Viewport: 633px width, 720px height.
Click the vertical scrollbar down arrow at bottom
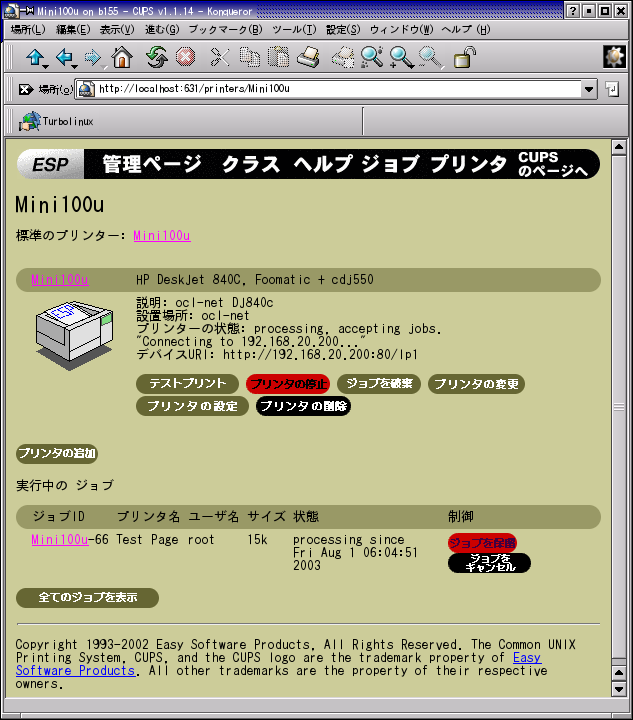[x=619, y=688]
